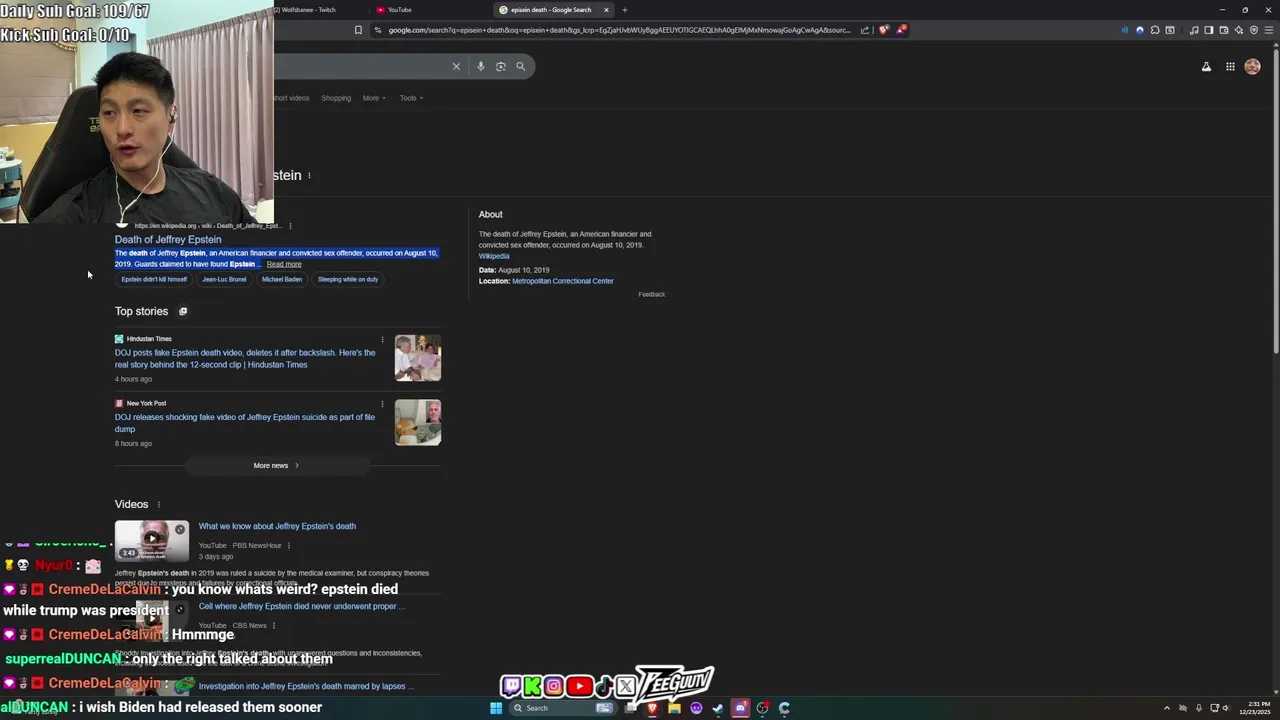The image size is (1280, 720).
Task: Click the browser address bar URL
Action: pyautogui.click(x=620, y=30)
